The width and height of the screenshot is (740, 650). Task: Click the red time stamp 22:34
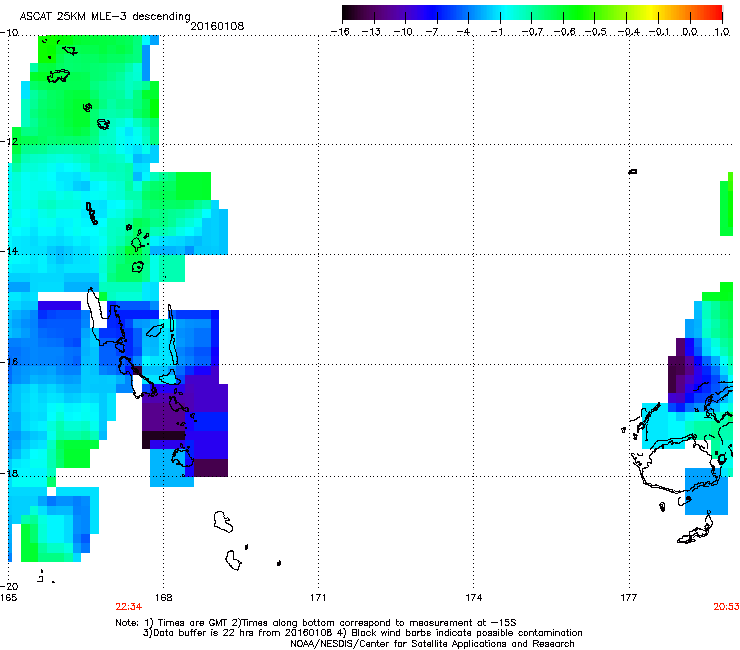click(x=128, y=607)
